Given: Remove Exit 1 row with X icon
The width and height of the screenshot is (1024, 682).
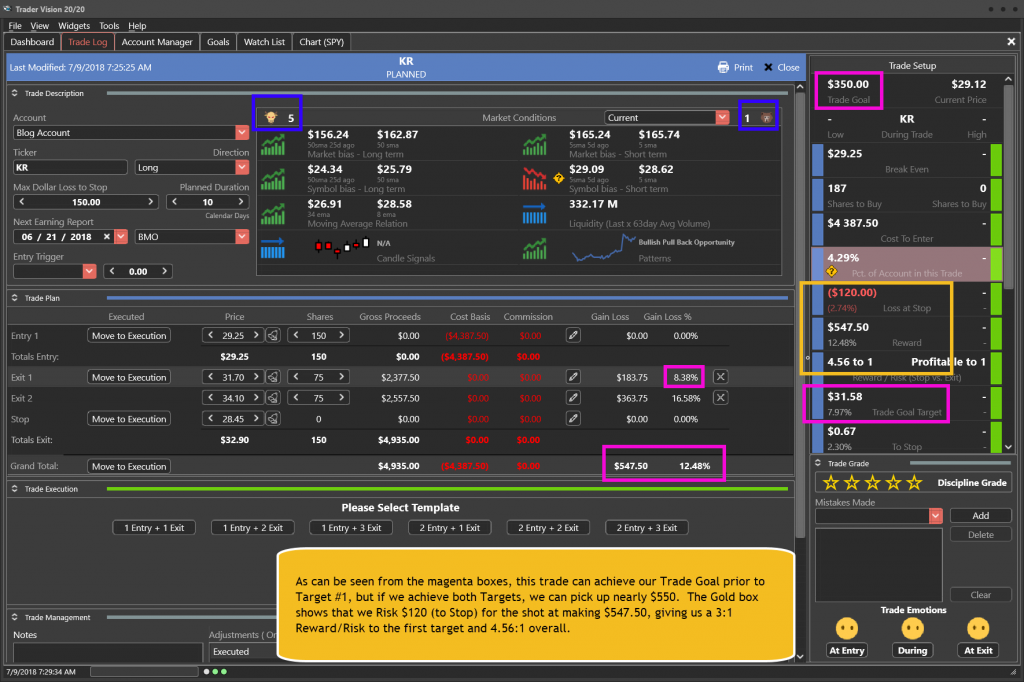Looking at the screenshot, I should coord(720,377).
